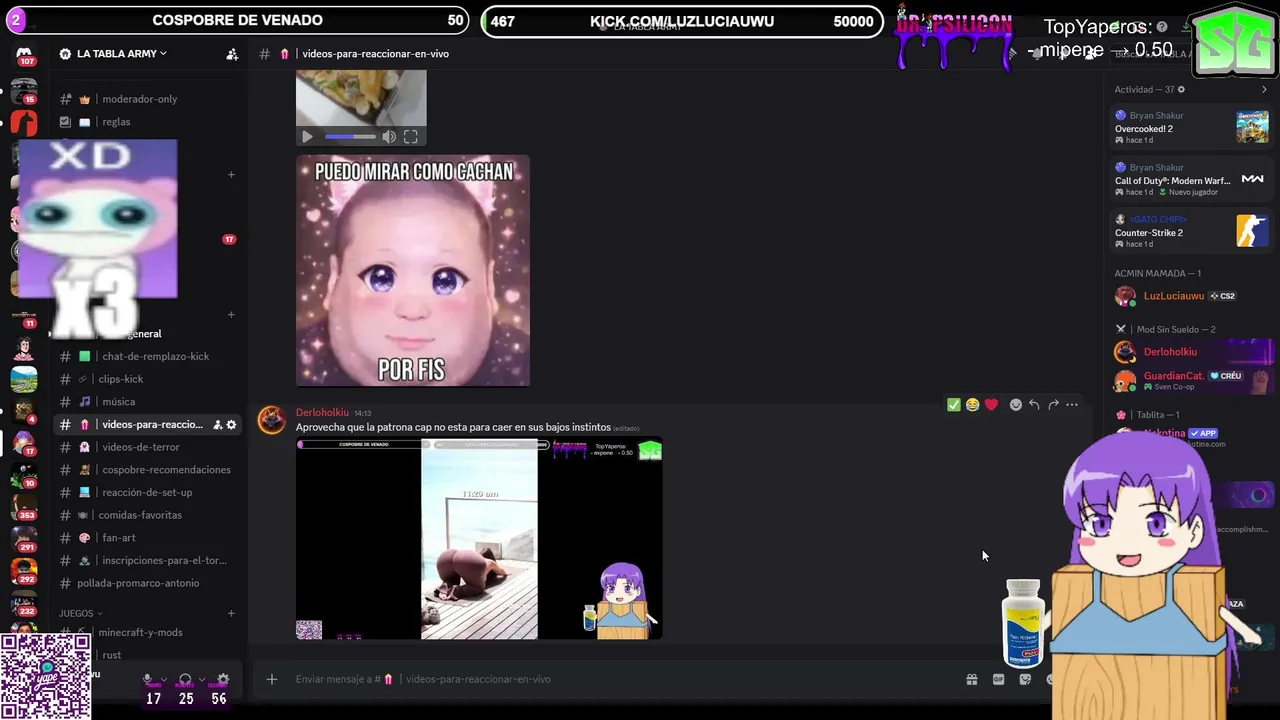Open Derloholkiu's attached screenshot image

coord(479,539)
